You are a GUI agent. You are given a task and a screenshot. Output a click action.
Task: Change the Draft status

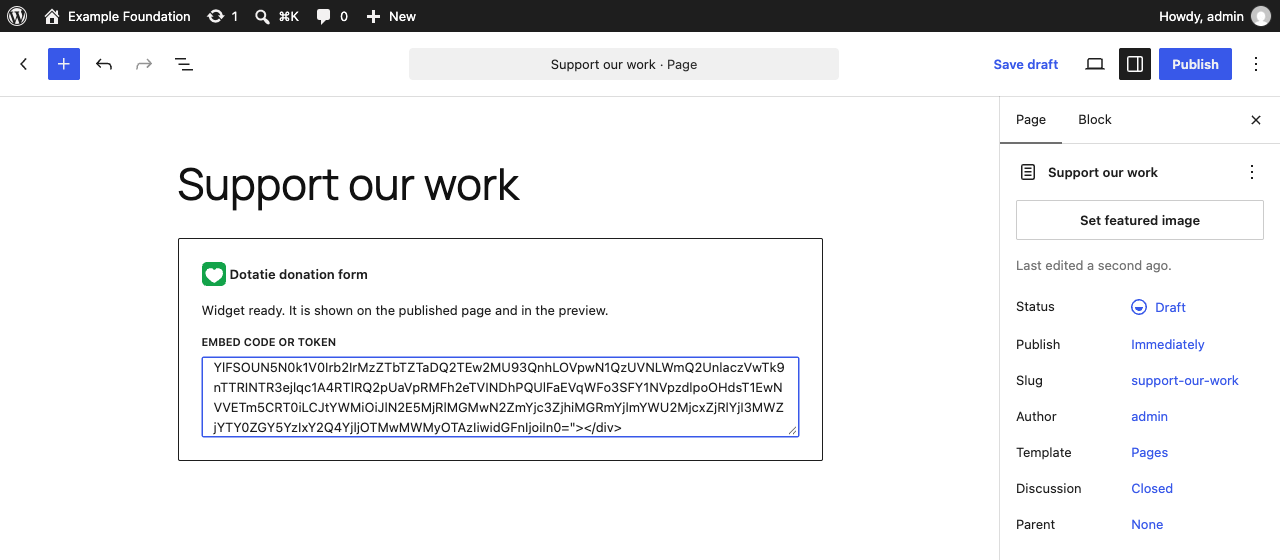[x=1159, y=307]
